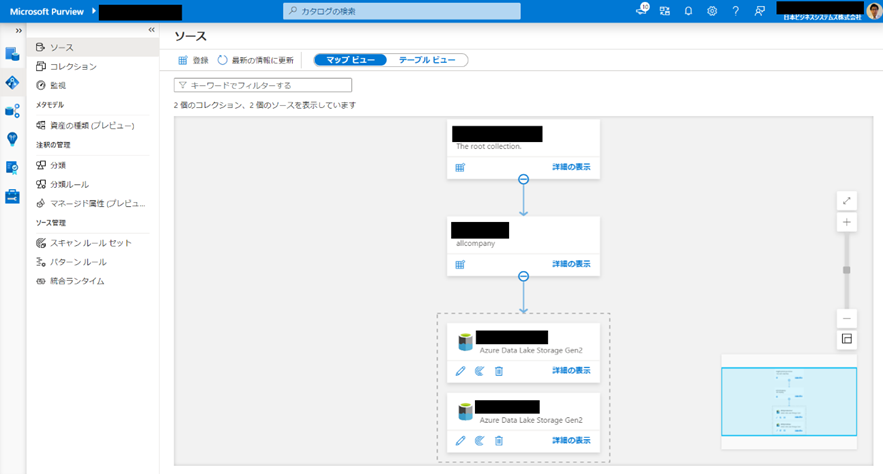Edit the second Azure Data Lake Storage source
Screen dimensions: 883x474
click(460, 441)
